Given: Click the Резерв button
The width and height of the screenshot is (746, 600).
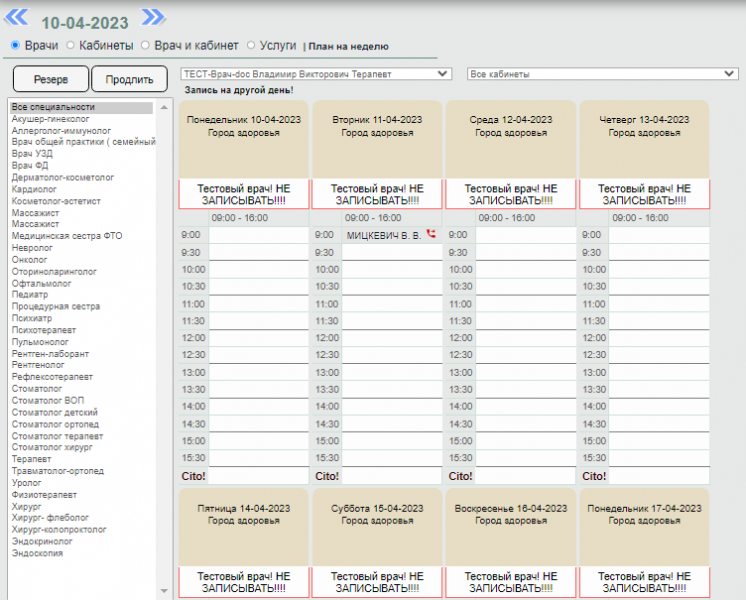Looking at the screenshot, I should [50, 80].
